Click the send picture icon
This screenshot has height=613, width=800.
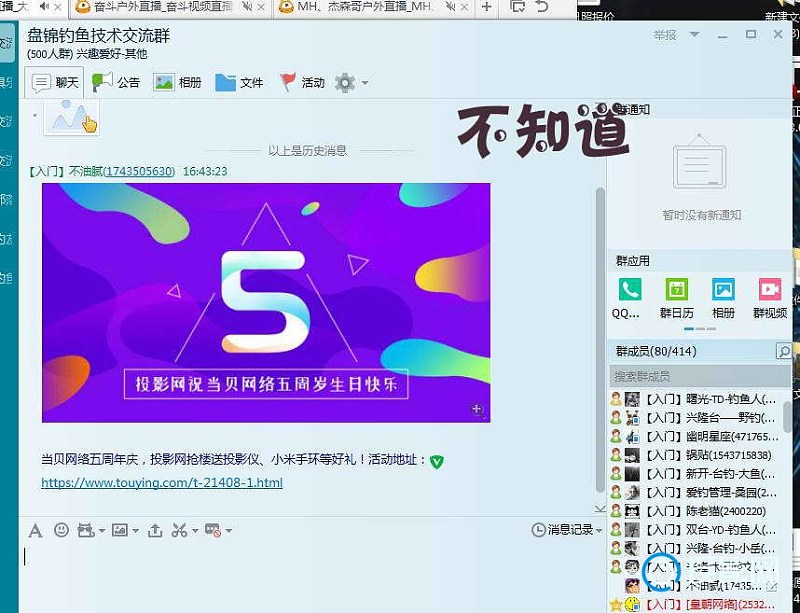pos(120,530)
